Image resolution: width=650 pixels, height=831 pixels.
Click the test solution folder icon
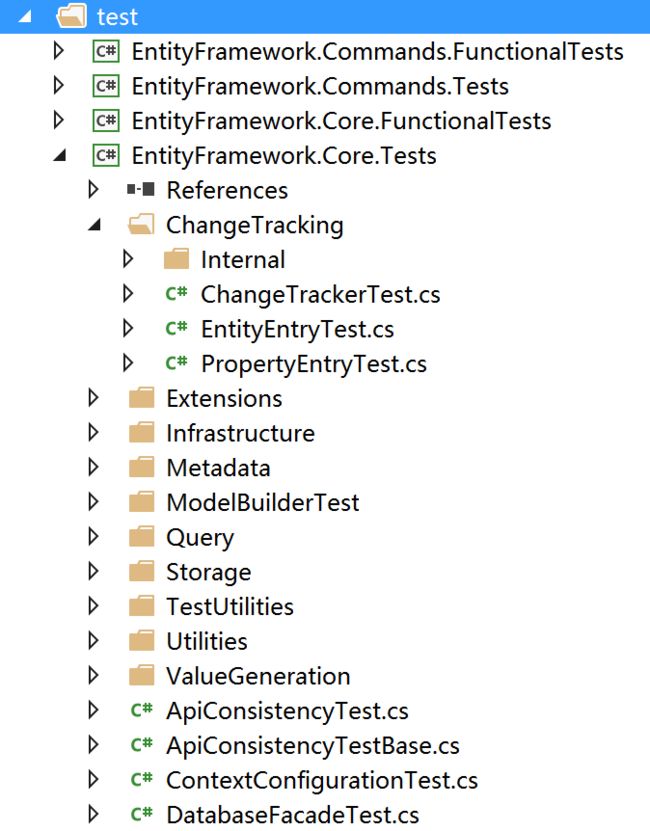[72, 16]
